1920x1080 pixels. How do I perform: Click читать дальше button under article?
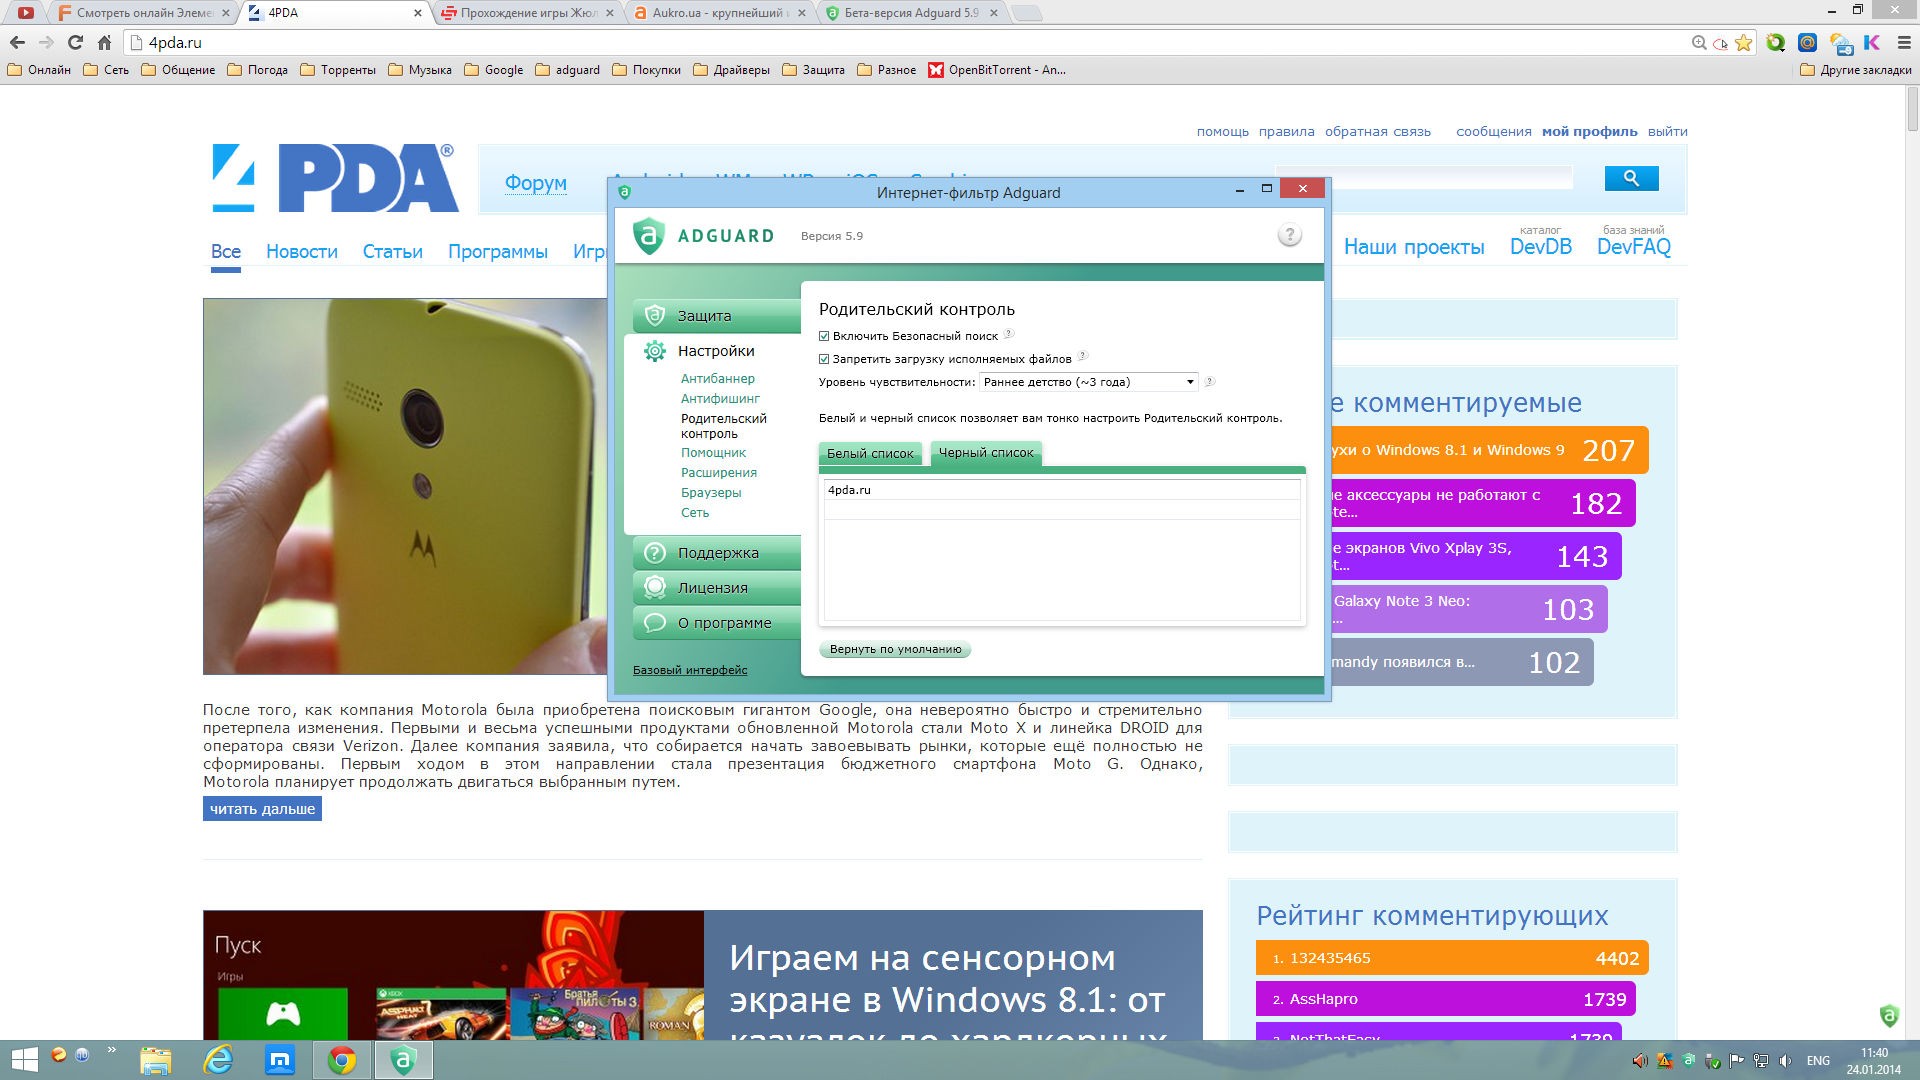(262, 809)
